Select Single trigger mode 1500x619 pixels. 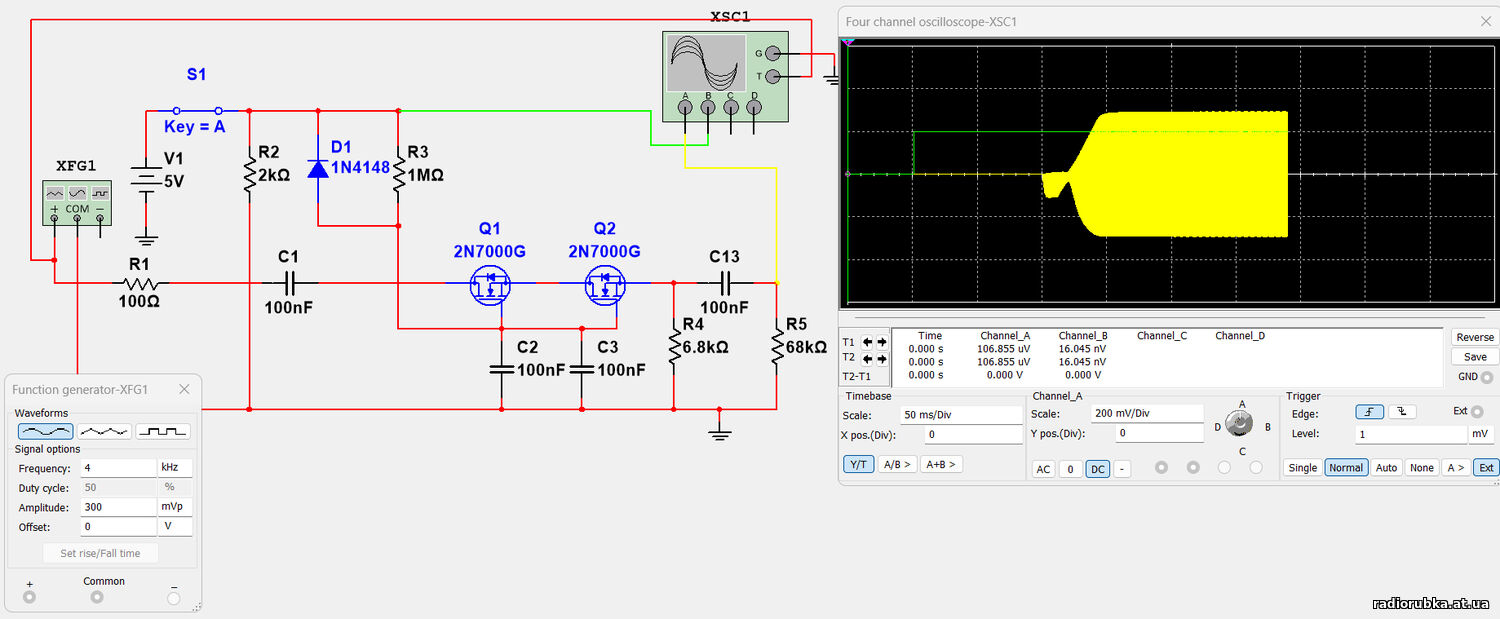[1302, 467]
